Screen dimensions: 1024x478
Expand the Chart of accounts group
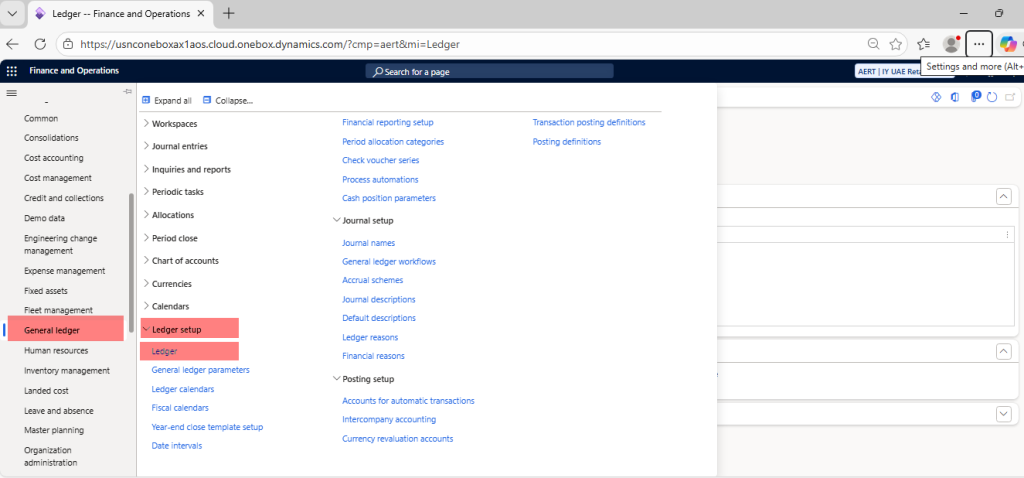click(184, 261)
